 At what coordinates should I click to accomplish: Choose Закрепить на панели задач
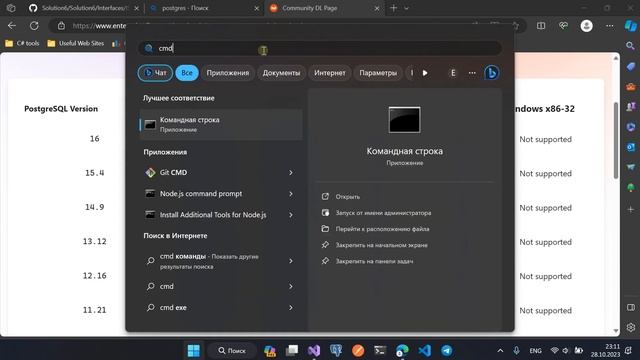pyautogui.click(x=367, y=261)
